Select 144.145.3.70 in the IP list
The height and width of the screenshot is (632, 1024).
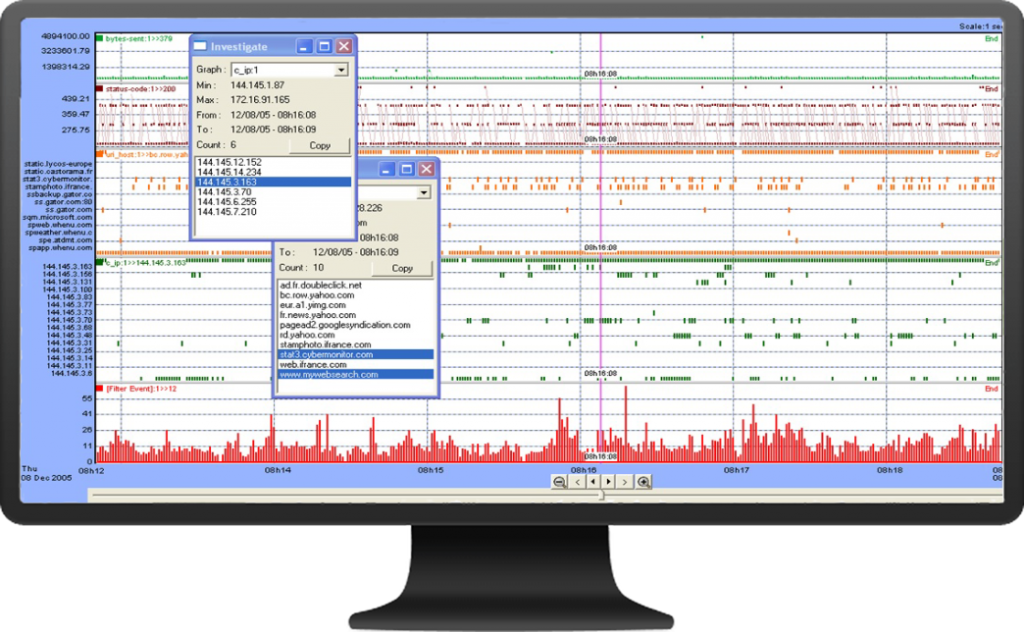pyautogui.click(x=224, y=192)
